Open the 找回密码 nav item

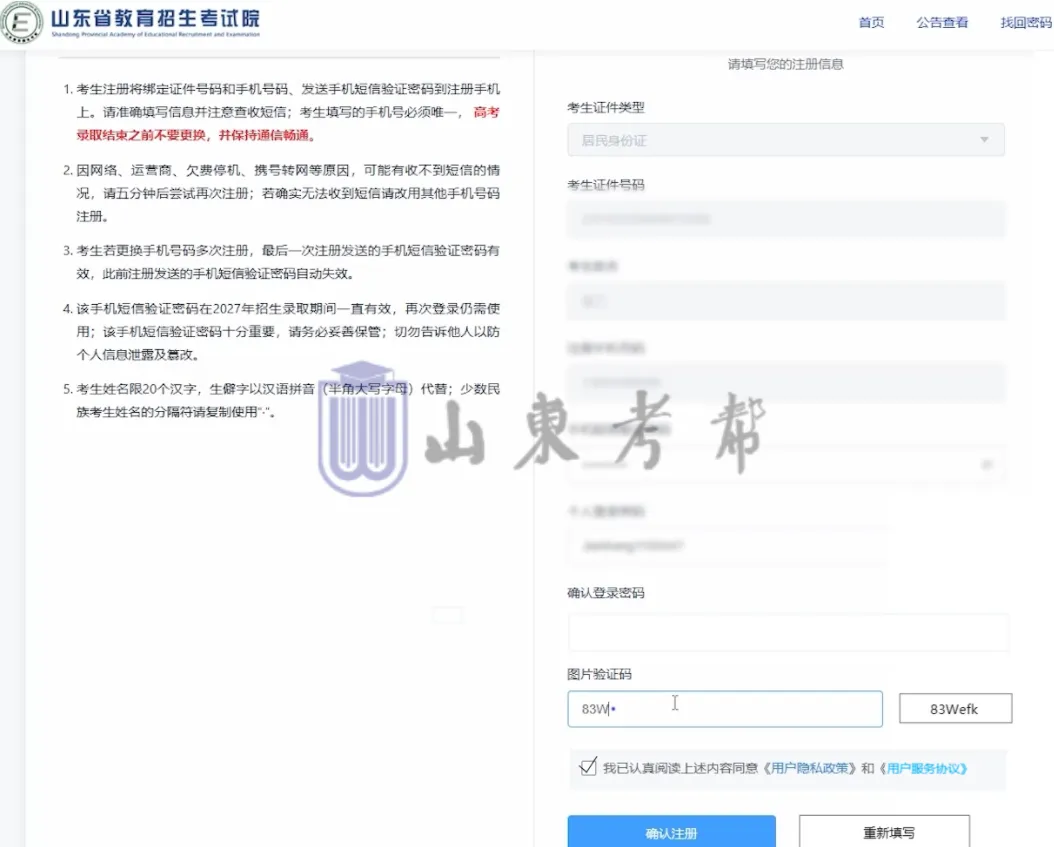click(x=1026, y=22)
